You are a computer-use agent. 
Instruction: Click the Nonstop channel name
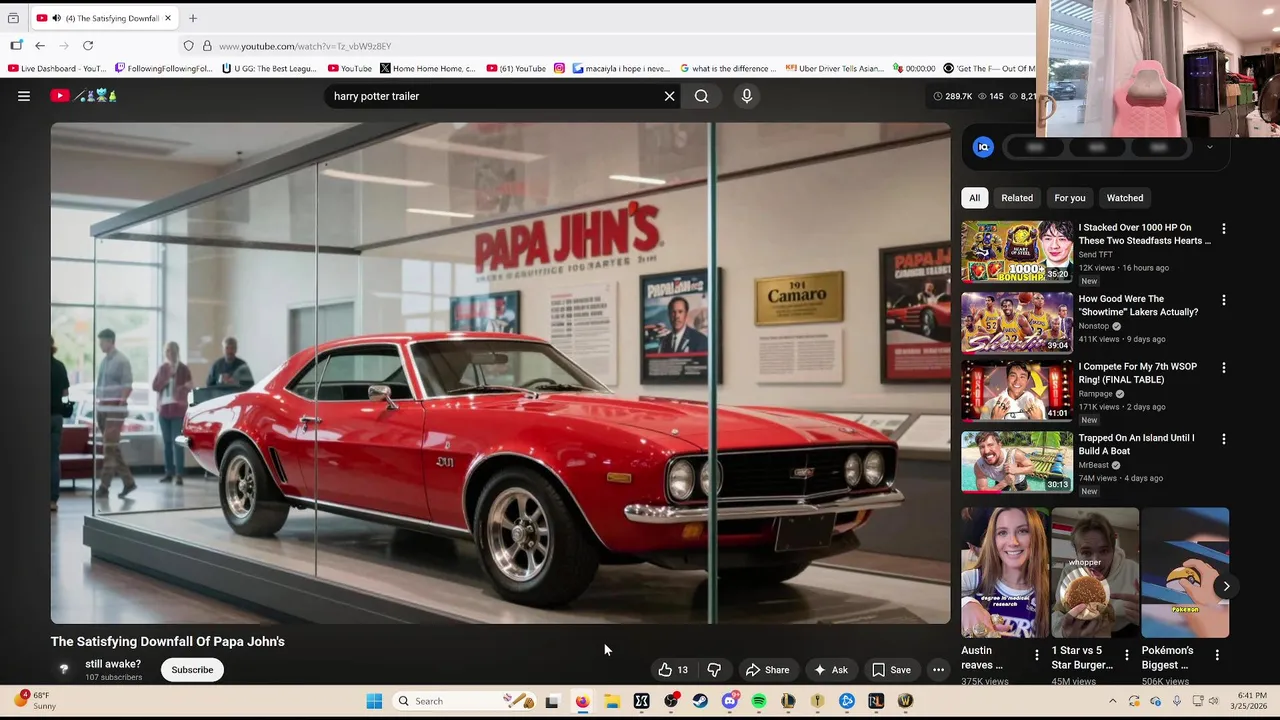(x=1094, y=326)
